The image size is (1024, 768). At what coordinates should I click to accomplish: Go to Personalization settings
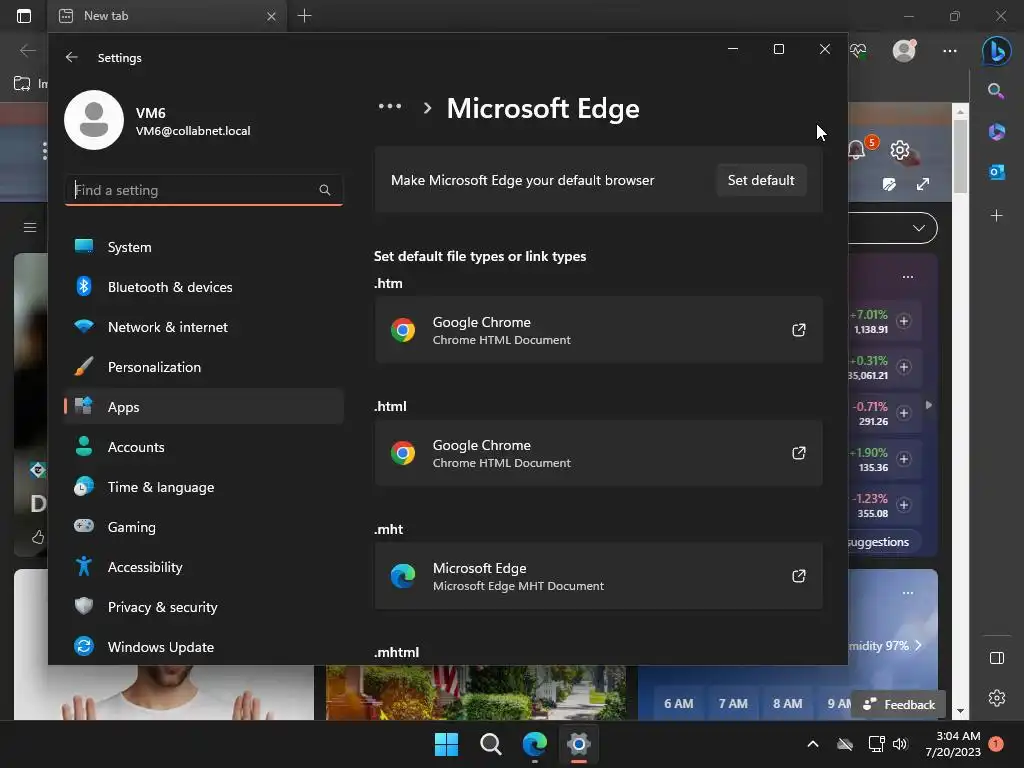(204, 367)
